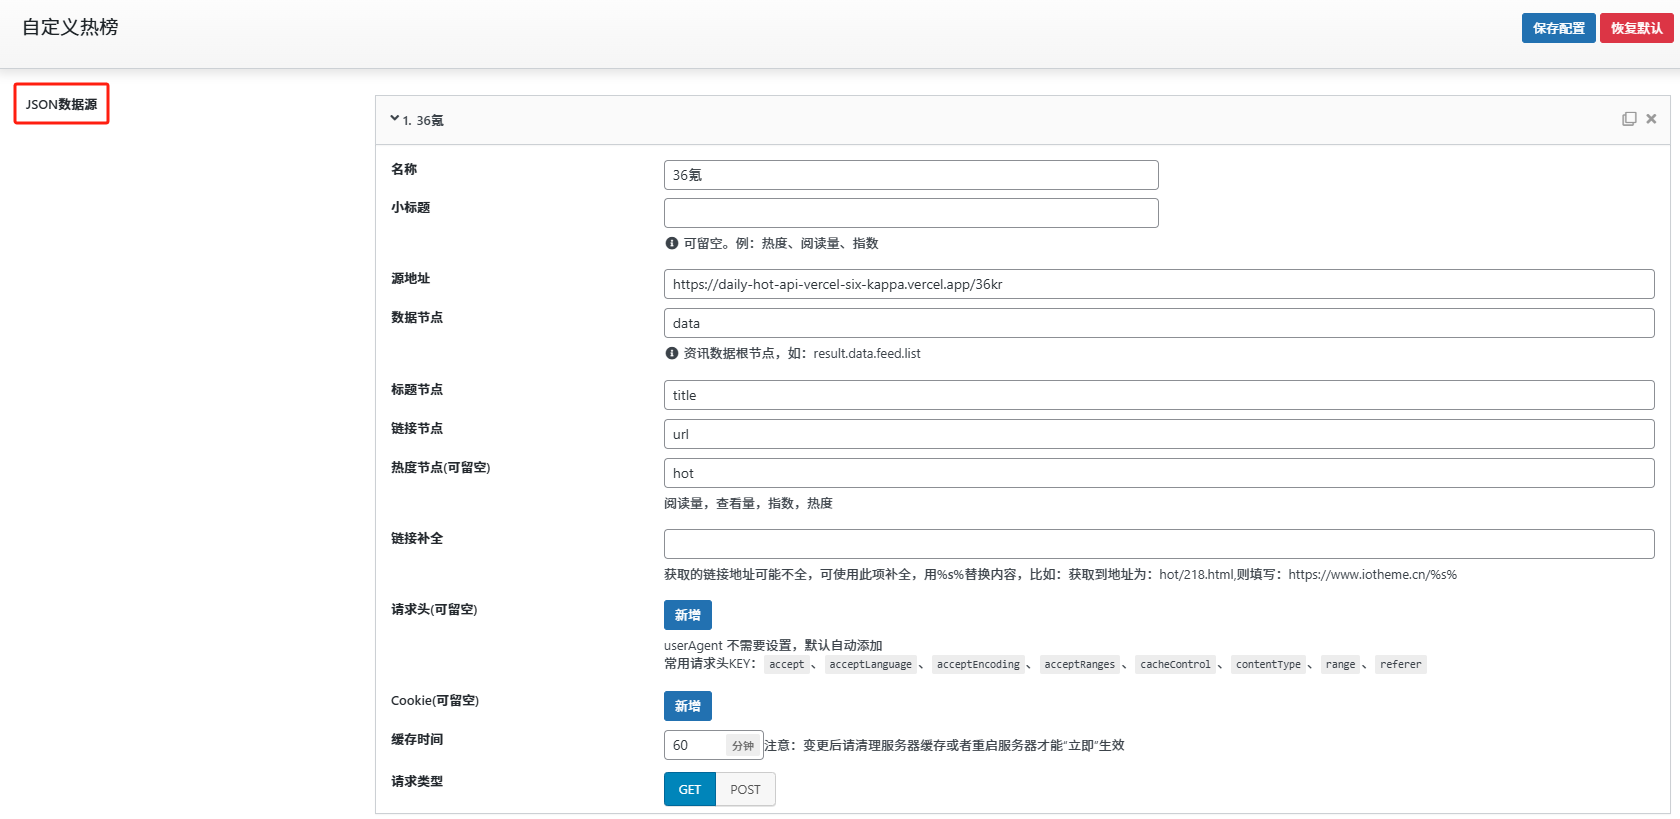Image resolution: width=1680 pixels, height=819 pixels.
Task: Click the acceptRanges header key tag
Action: click(x=1079, y=664)
